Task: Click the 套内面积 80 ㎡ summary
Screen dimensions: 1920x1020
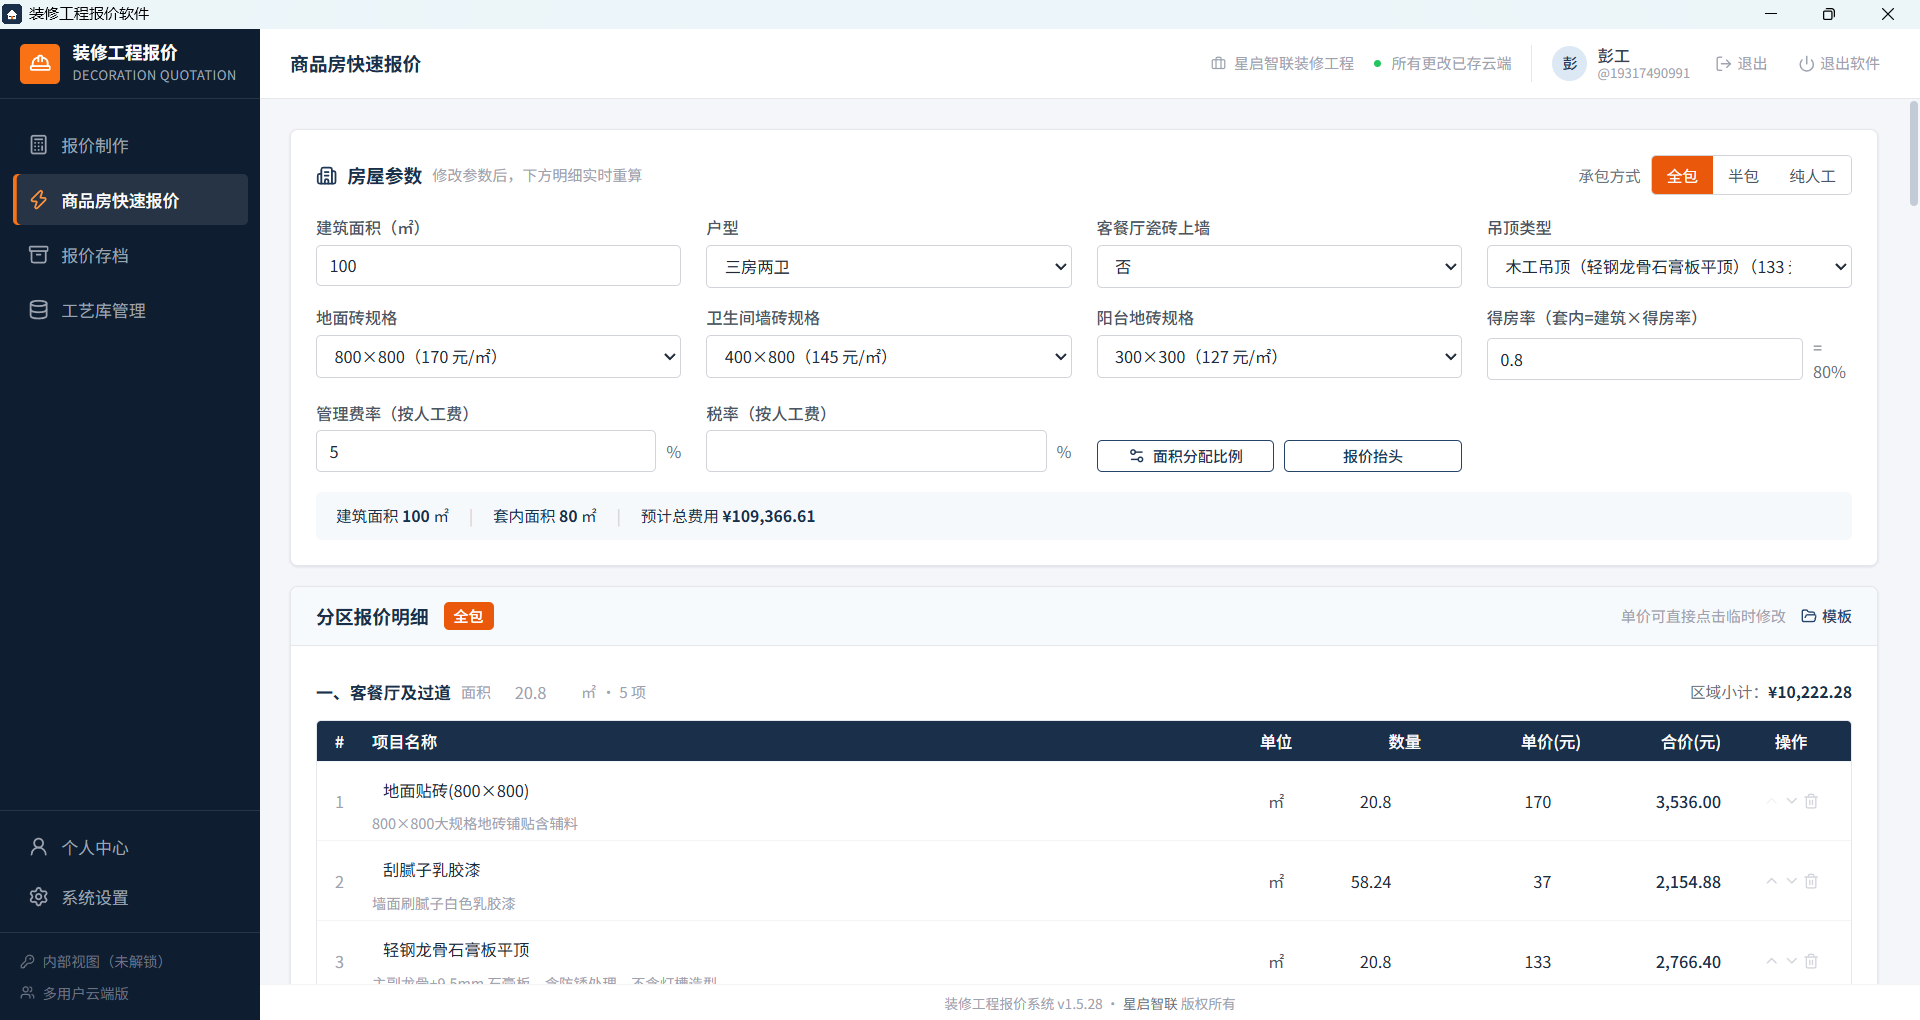Action: [544, 516]
